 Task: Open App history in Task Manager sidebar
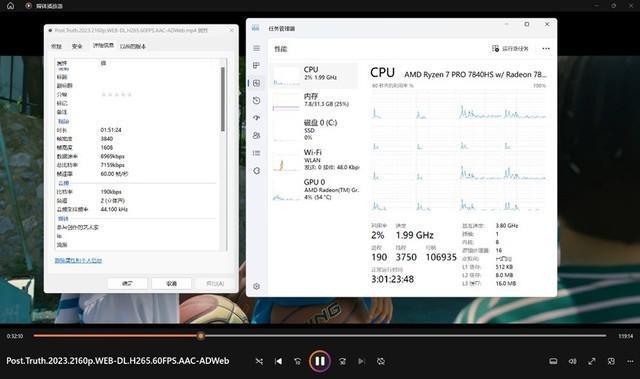point(256,100)
